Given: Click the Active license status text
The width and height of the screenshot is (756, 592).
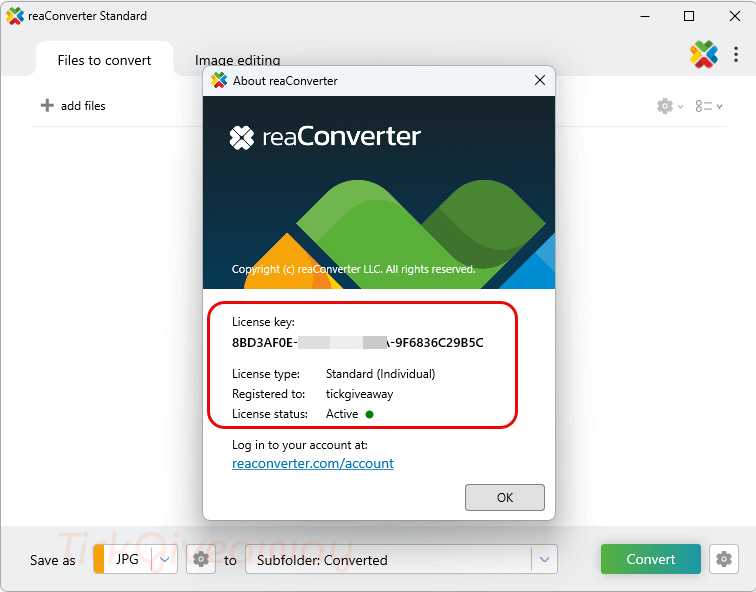Looking at the screenshot, I should pos(342,414).
